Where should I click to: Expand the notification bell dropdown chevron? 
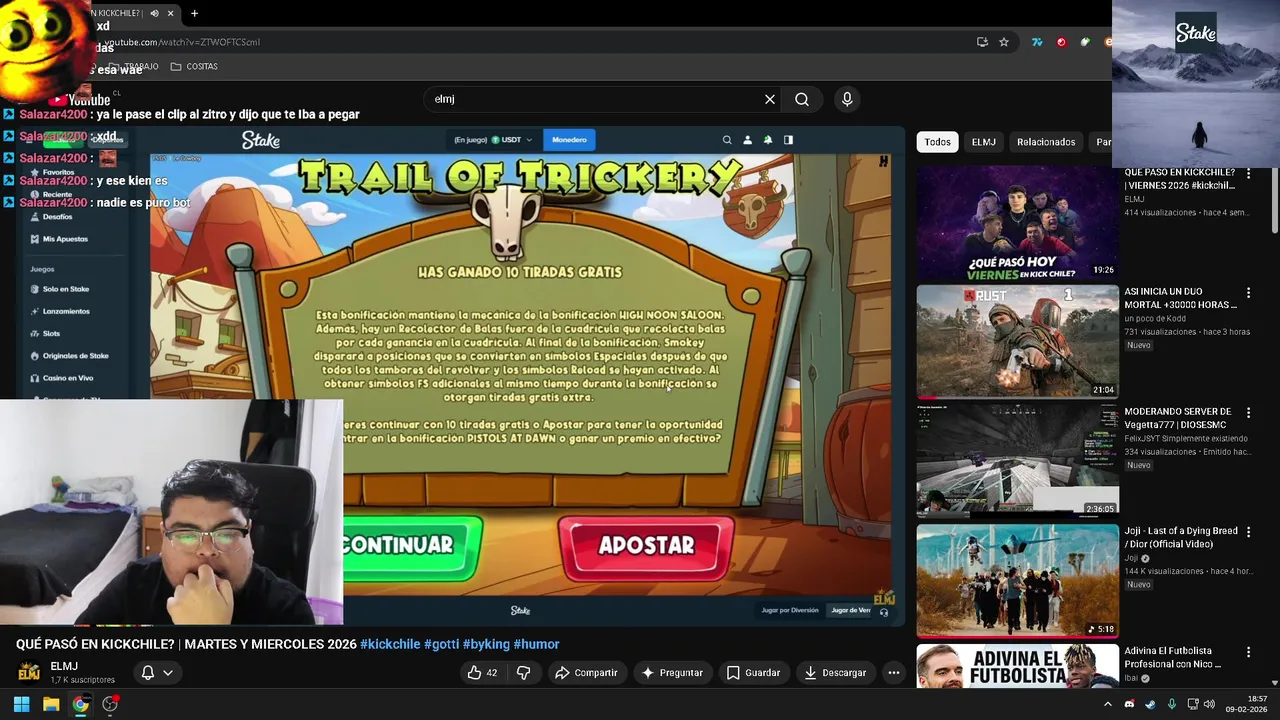168,673
